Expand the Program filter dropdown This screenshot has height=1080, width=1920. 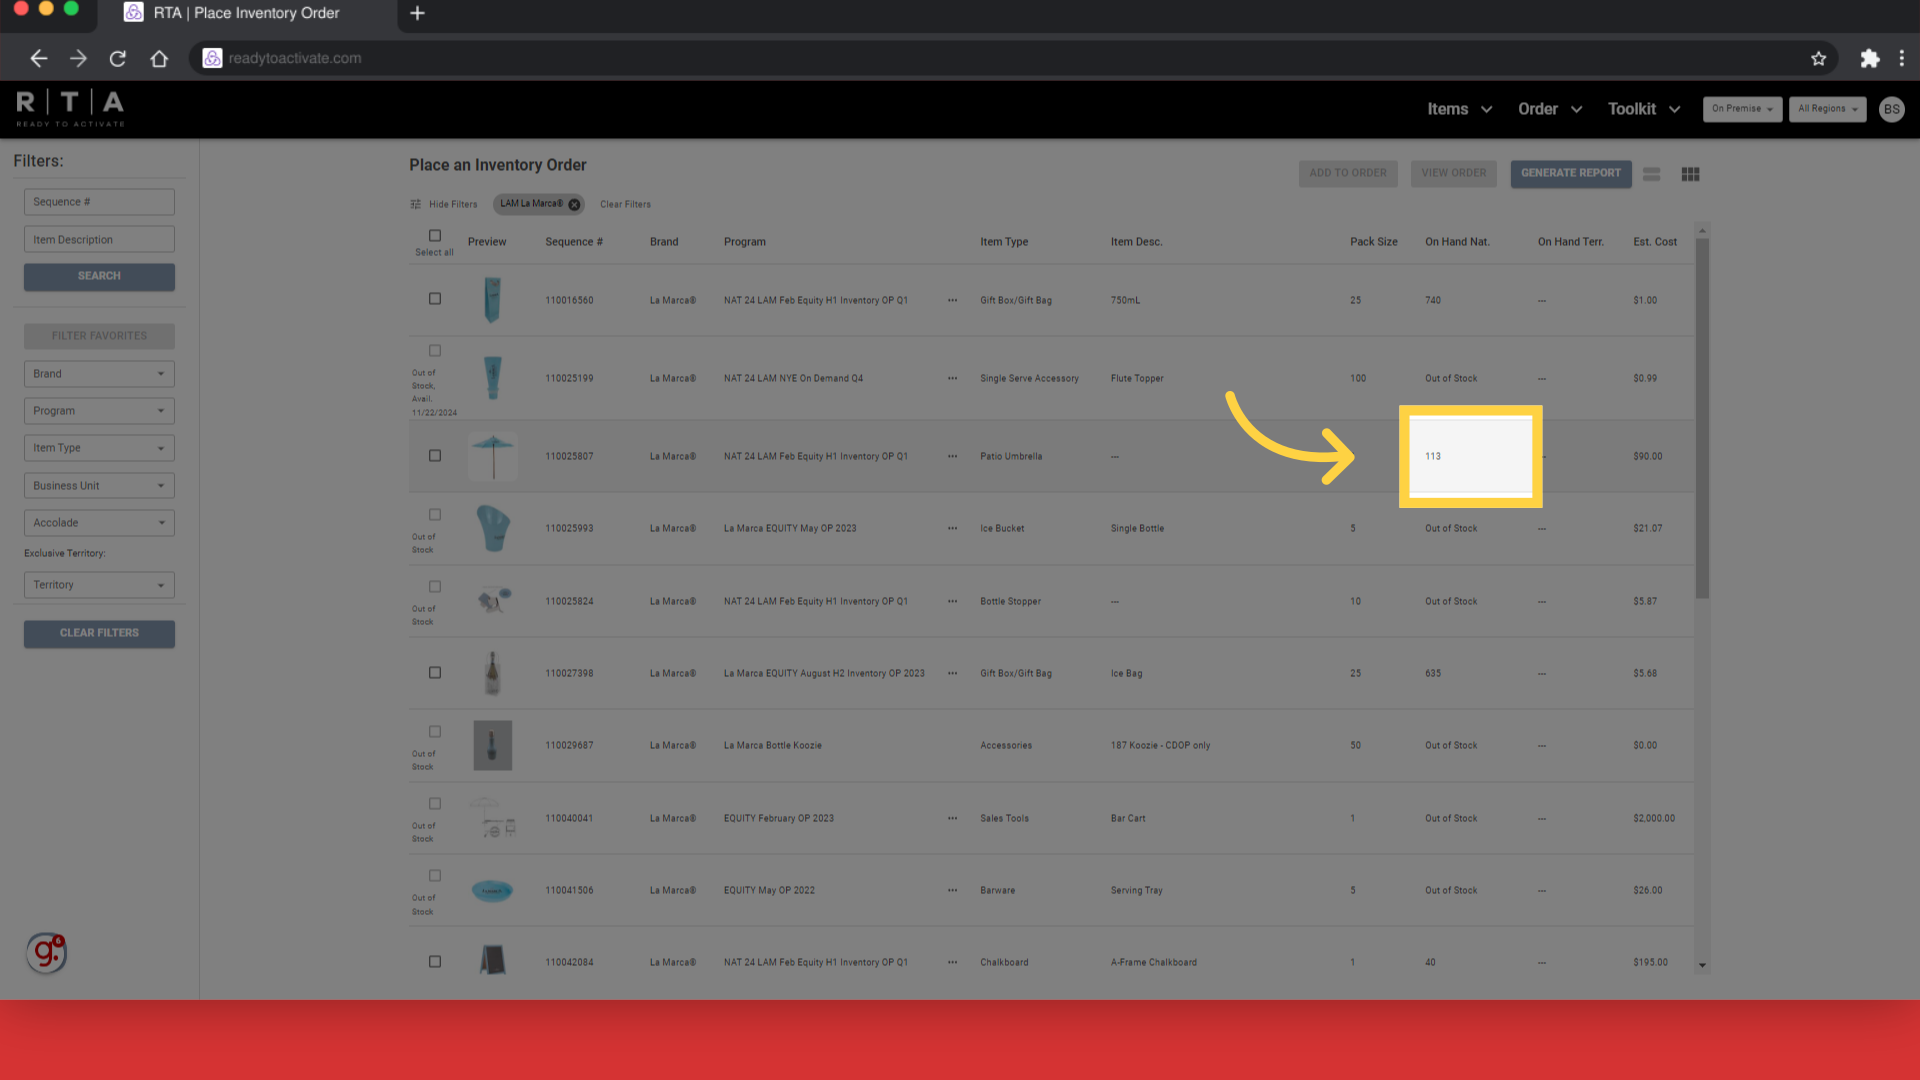(99, 411)
